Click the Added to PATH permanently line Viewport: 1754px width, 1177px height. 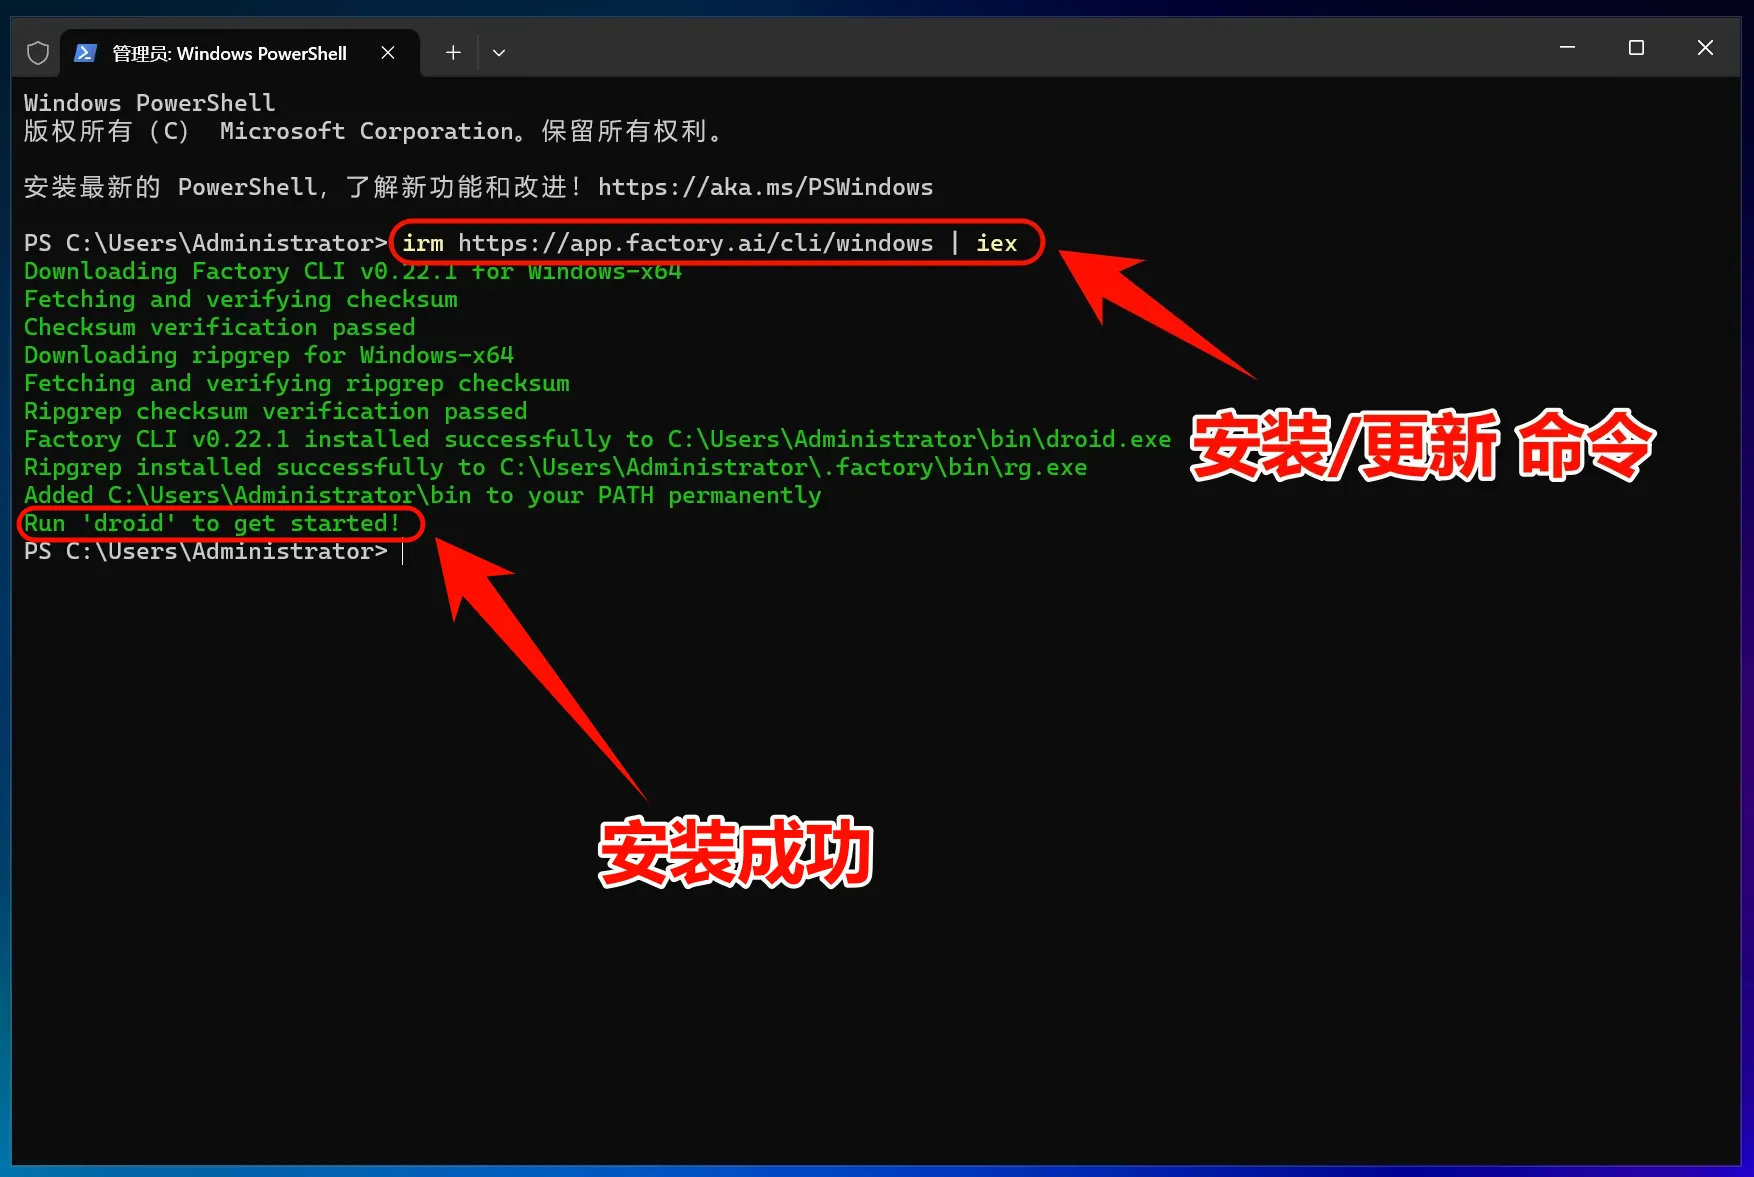[x=422, y=495]
